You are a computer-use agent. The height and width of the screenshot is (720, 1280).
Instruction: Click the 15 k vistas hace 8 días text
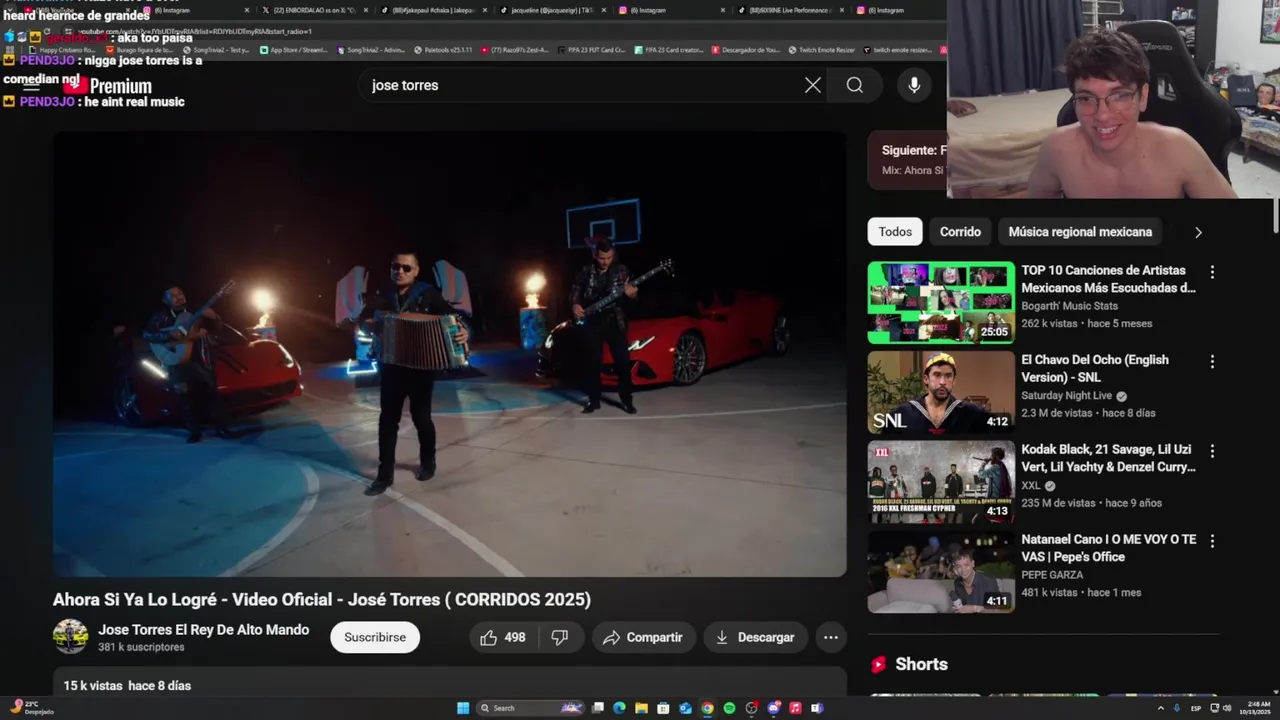[127, 686]
